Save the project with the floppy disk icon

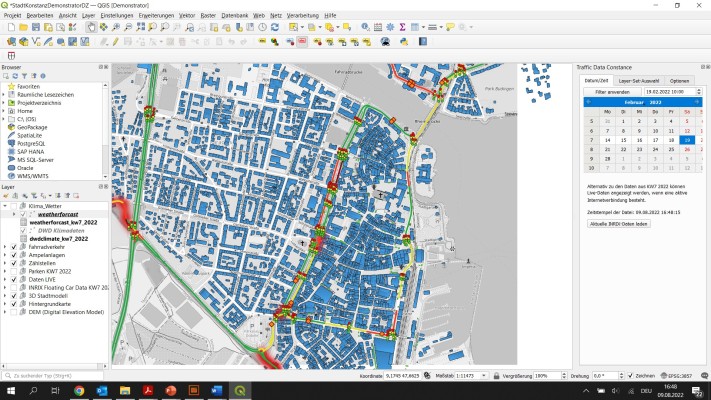click(35, 28)
